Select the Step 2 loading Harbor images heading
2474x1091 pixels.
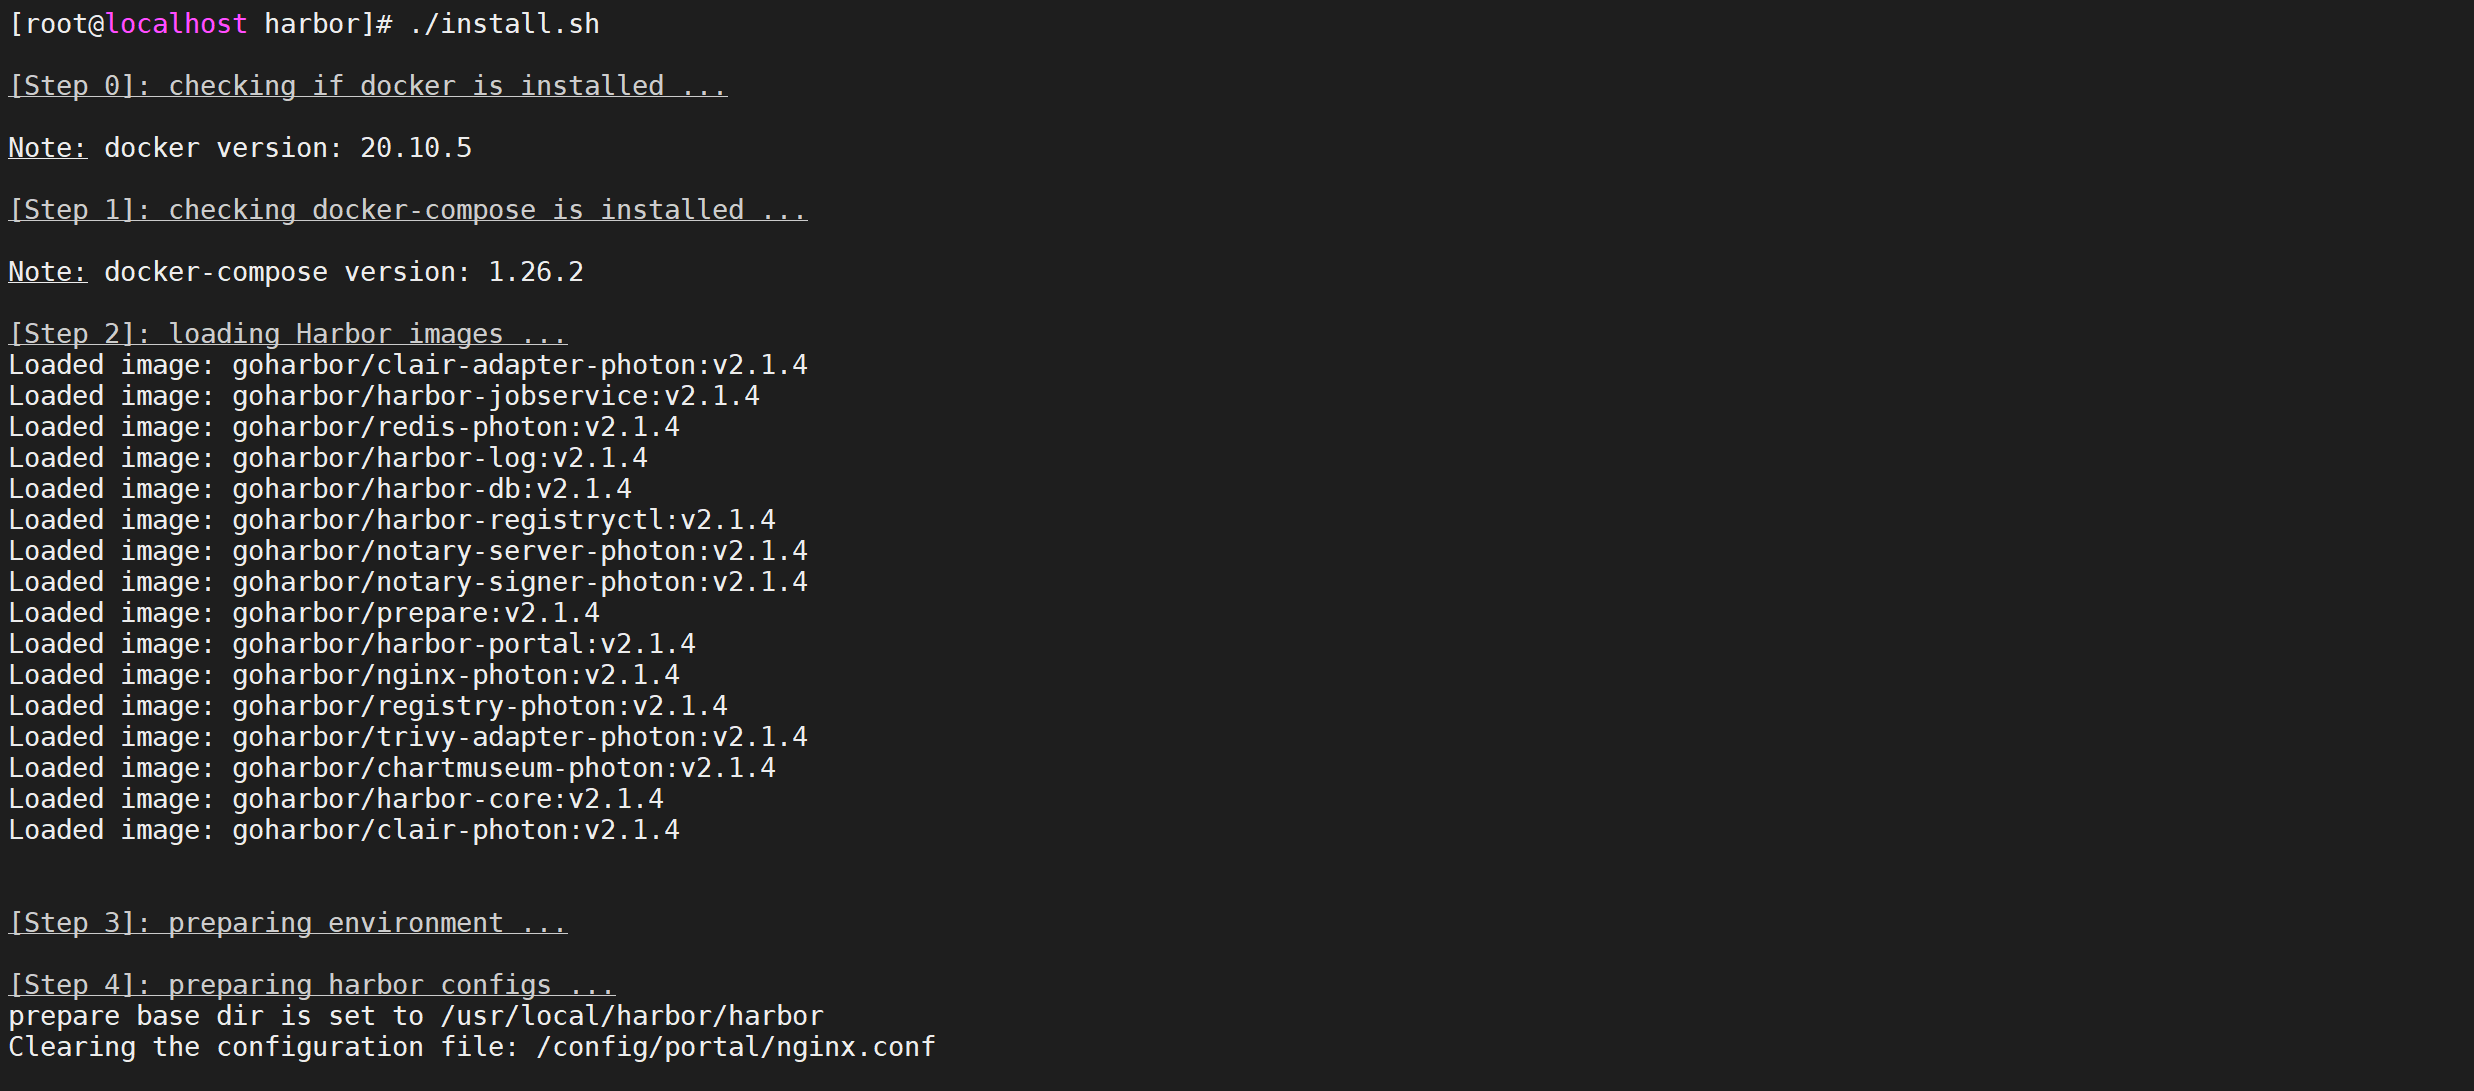tap(288, 334)
